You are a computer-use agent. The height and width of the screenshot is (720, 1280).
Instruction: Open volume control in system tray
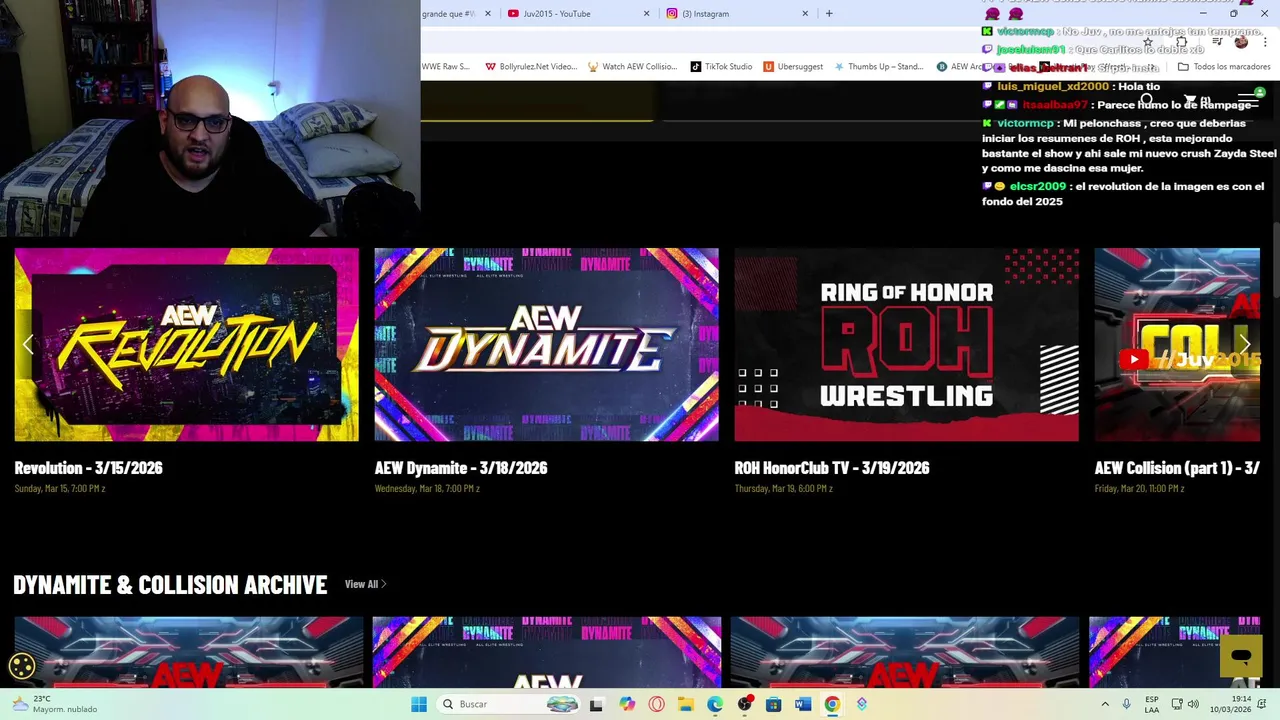click(1193, 704)
